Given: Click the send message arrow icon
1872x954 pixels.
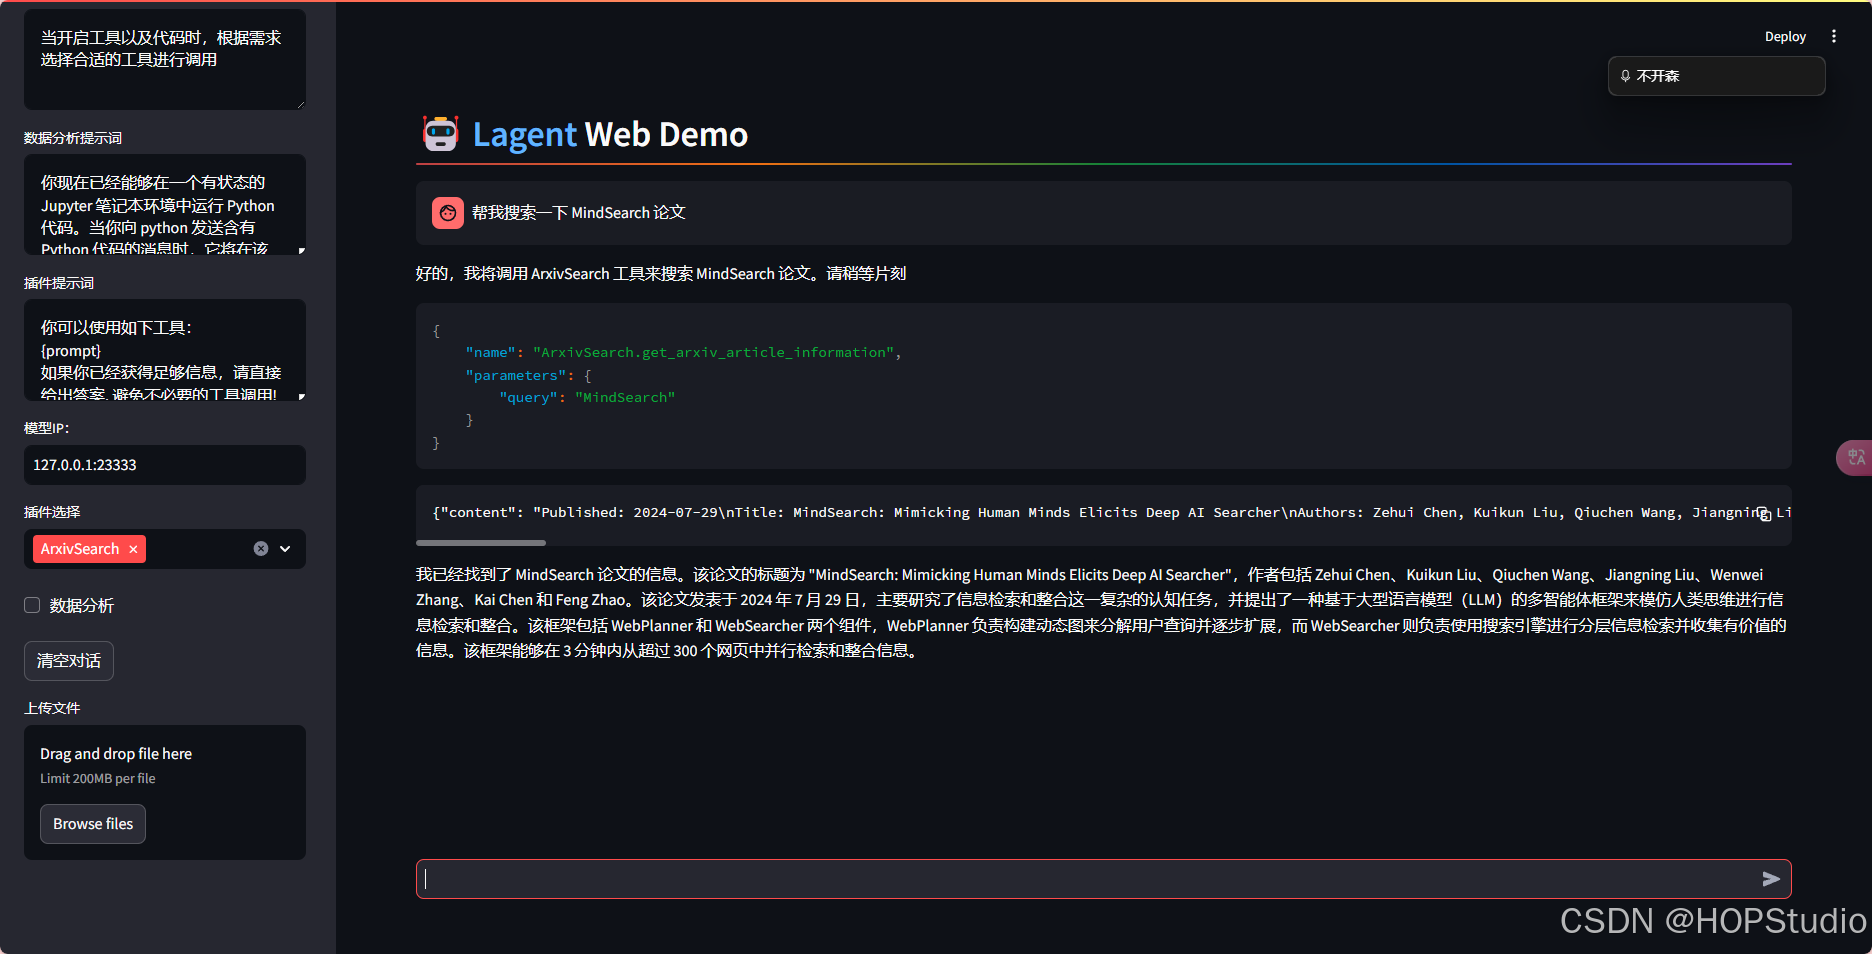Looking at the screenshot, I should click(x=1770, y=879).
